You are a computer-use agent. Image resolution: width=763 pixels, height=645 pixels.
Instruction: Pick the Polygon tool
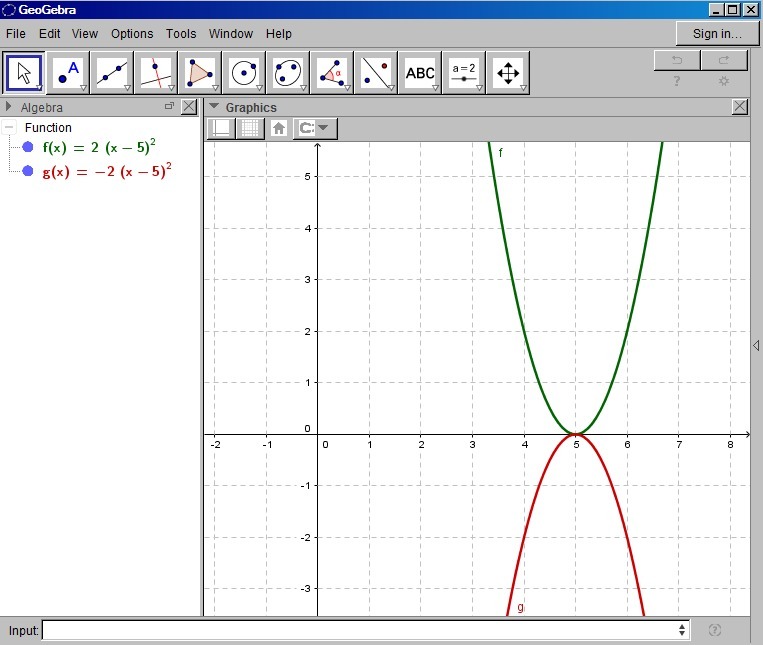coord(201,72)
